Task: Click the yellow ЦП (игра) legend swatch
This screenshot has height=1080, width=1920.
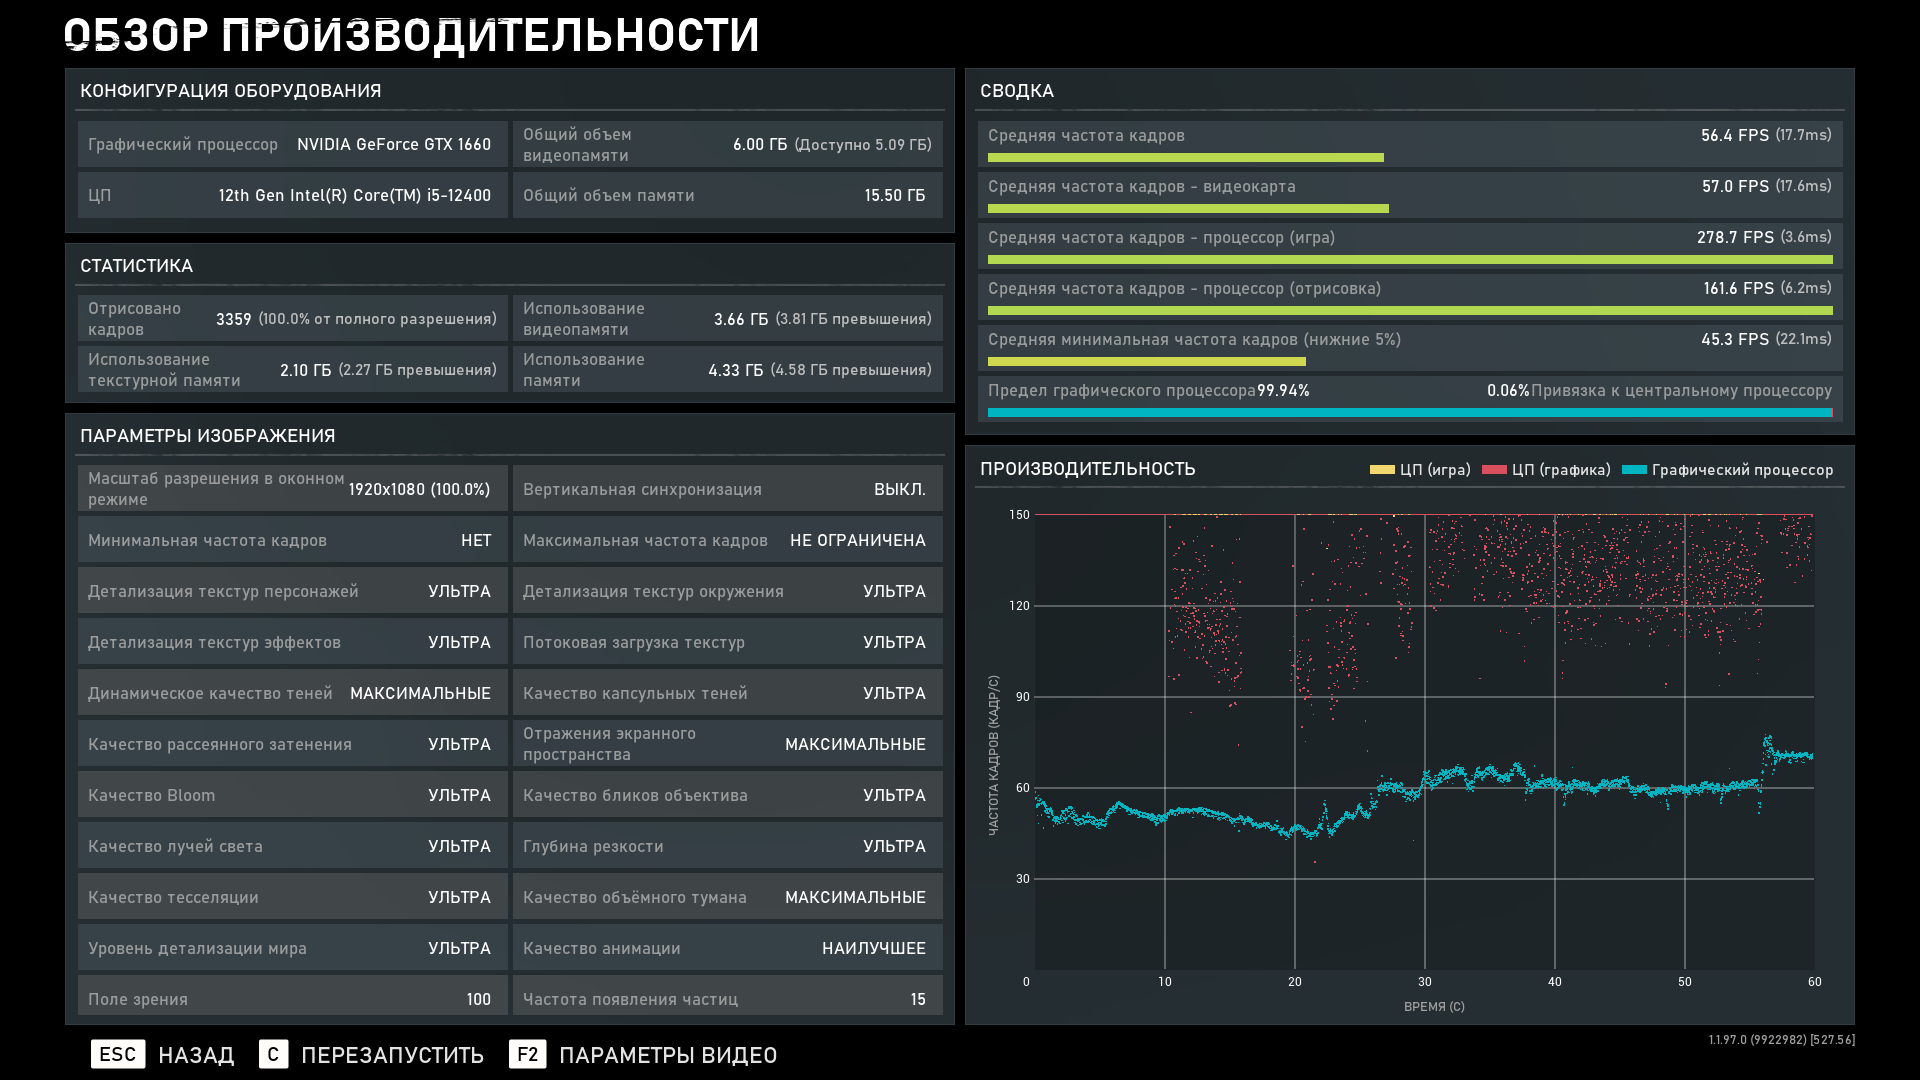Action: tap(1381, 470)
